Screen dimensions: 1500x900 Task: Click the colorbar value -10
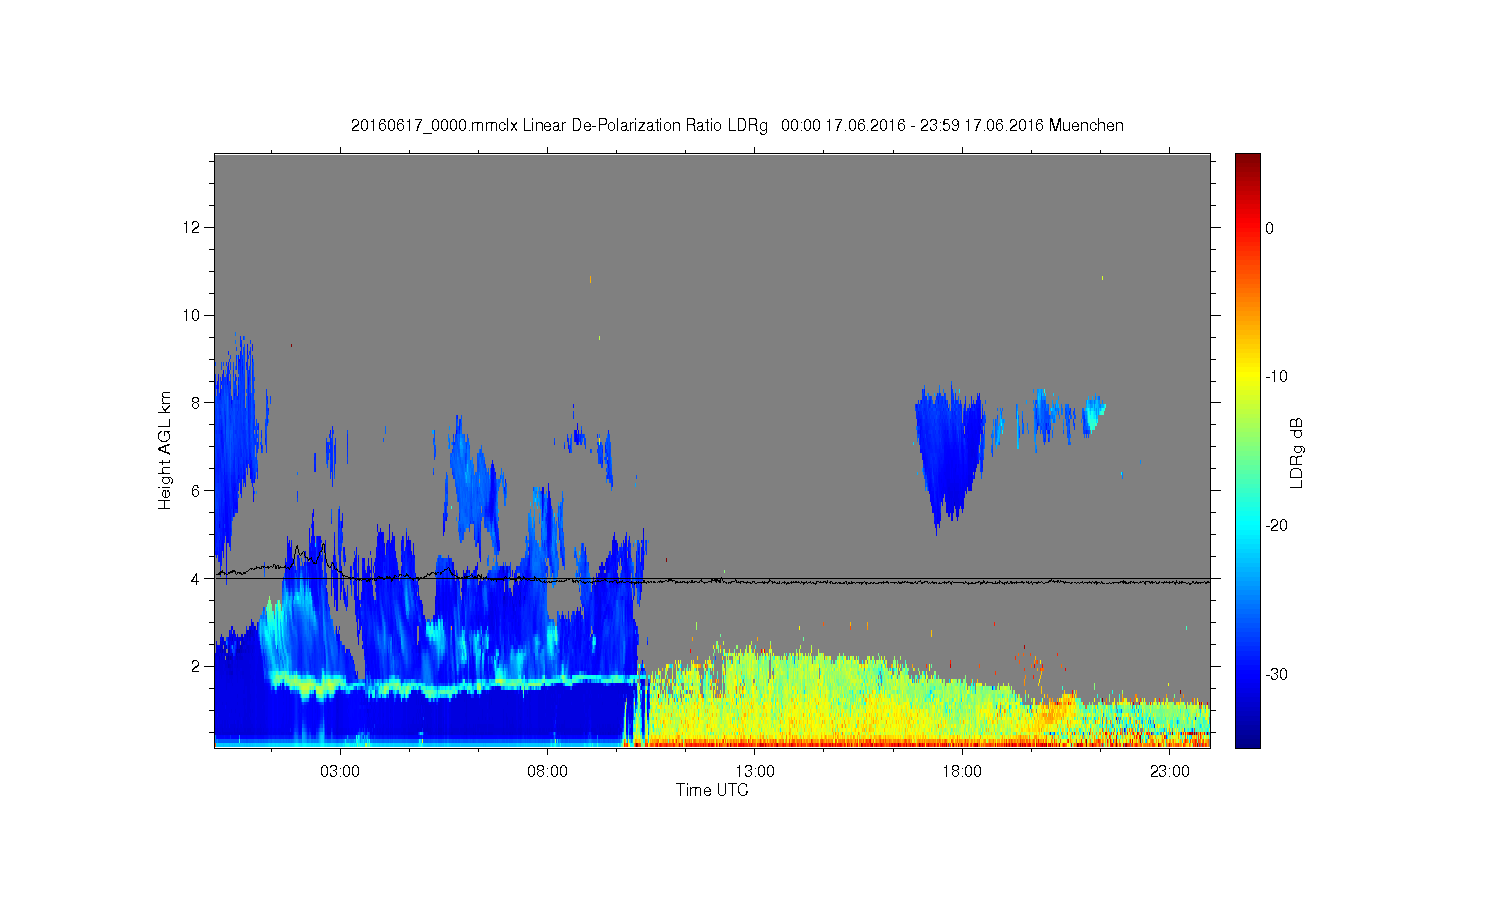point(1276,377)
